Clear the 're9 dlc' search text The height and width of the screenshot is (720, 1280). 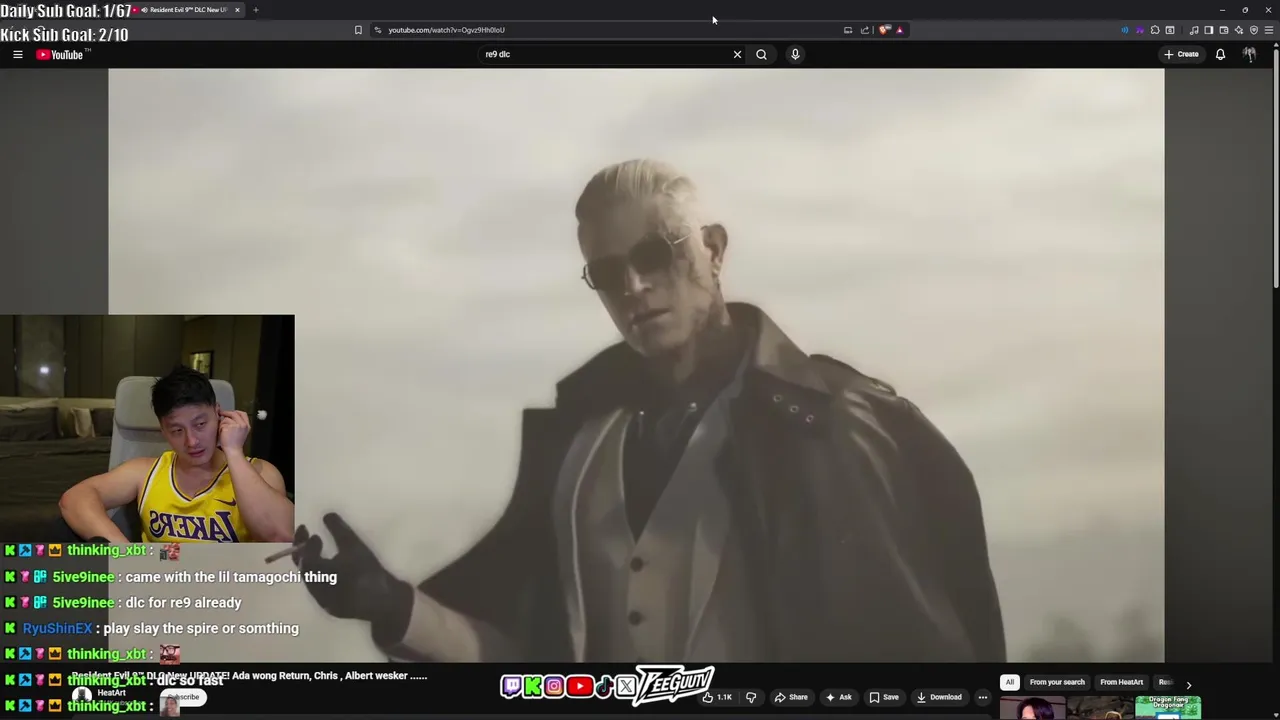pos(738,54)
